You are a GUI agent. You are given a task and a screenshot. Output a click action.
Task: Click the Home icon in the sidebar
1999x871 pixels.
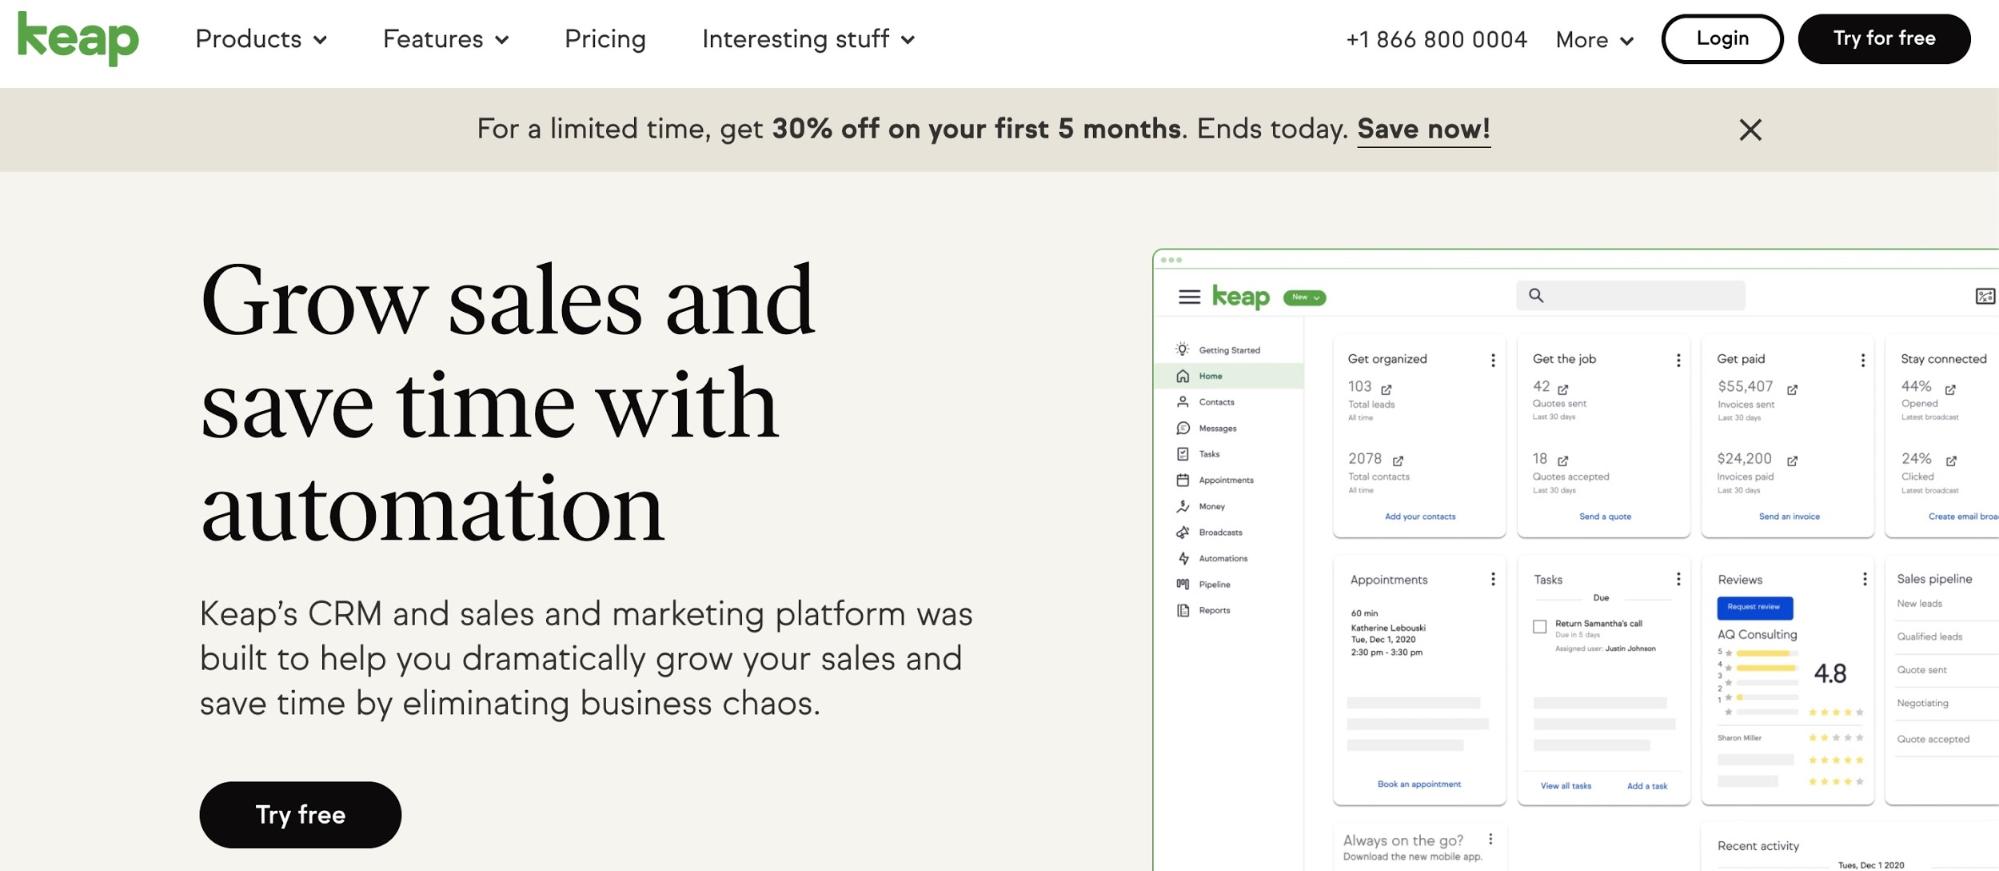pos(1183,376)
